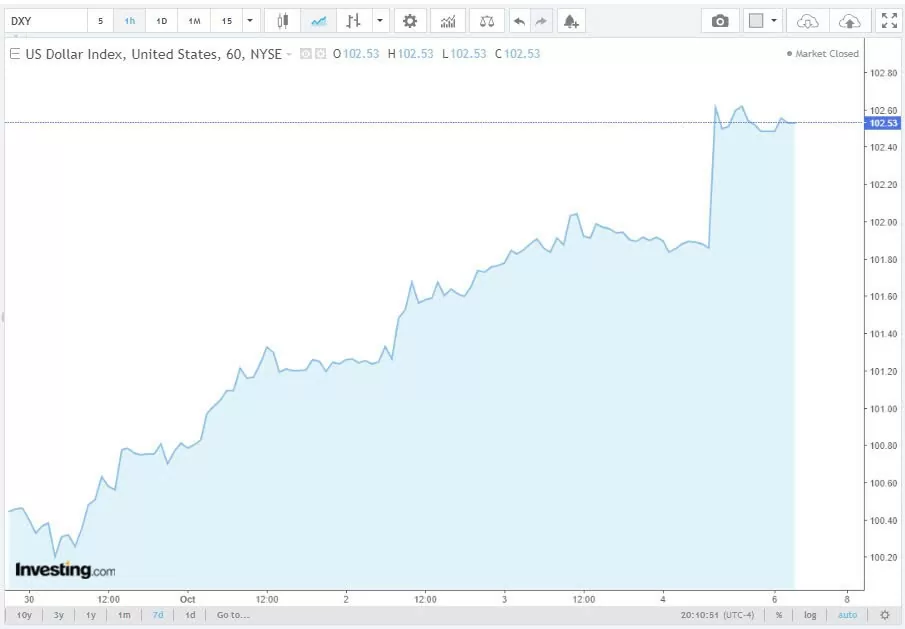Expand the time interval dropdown arrow
Screen dimensions: 905x629
[250, 21]
